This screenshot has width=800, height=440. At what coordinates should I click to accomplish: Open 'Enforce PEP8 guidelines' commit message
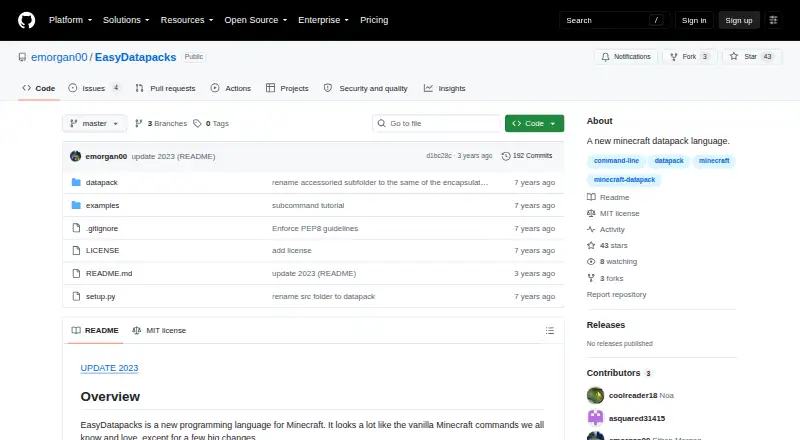click(x=315, y=228)
